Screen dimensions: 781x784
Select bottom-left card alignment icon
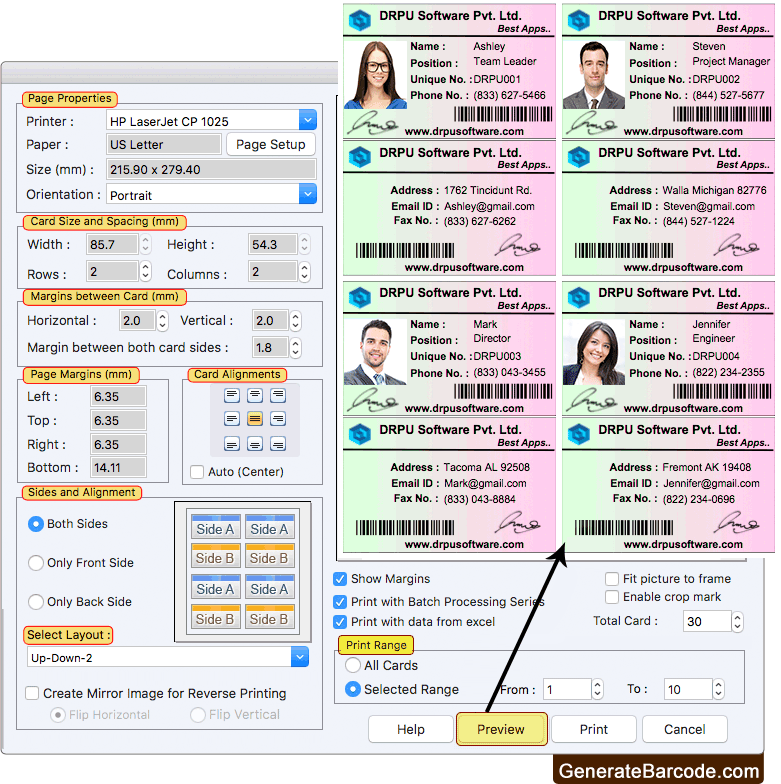(x=232, y=444)
